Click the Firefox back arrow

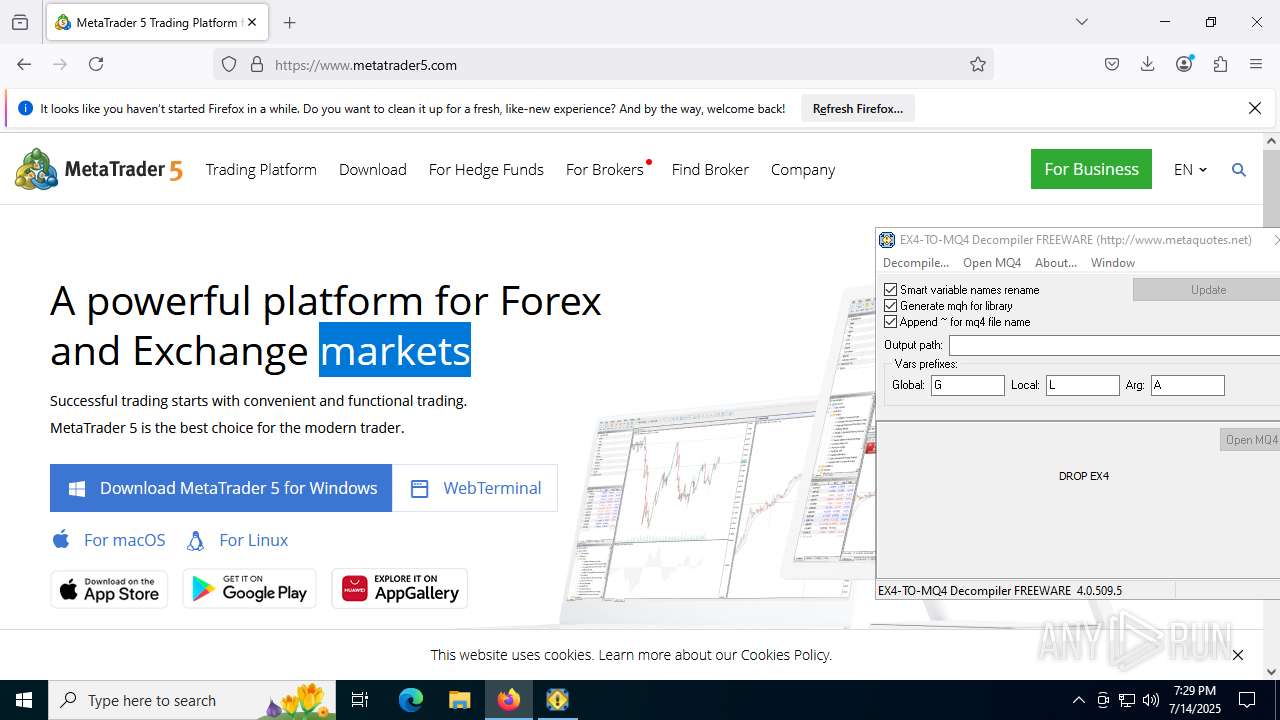pyautogui.click(x=24, y=64)
